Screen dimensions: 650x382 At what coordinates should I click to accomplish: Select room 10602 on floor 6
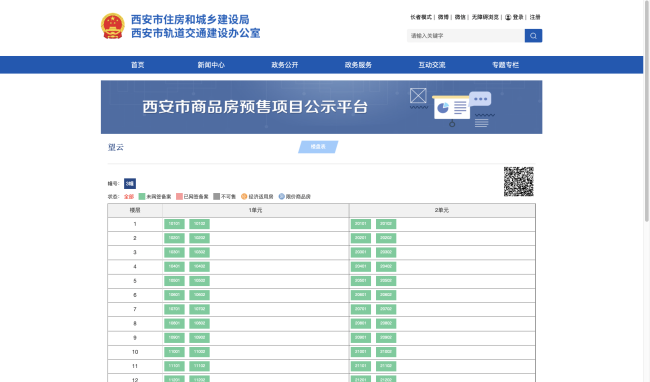coord(199,295)
